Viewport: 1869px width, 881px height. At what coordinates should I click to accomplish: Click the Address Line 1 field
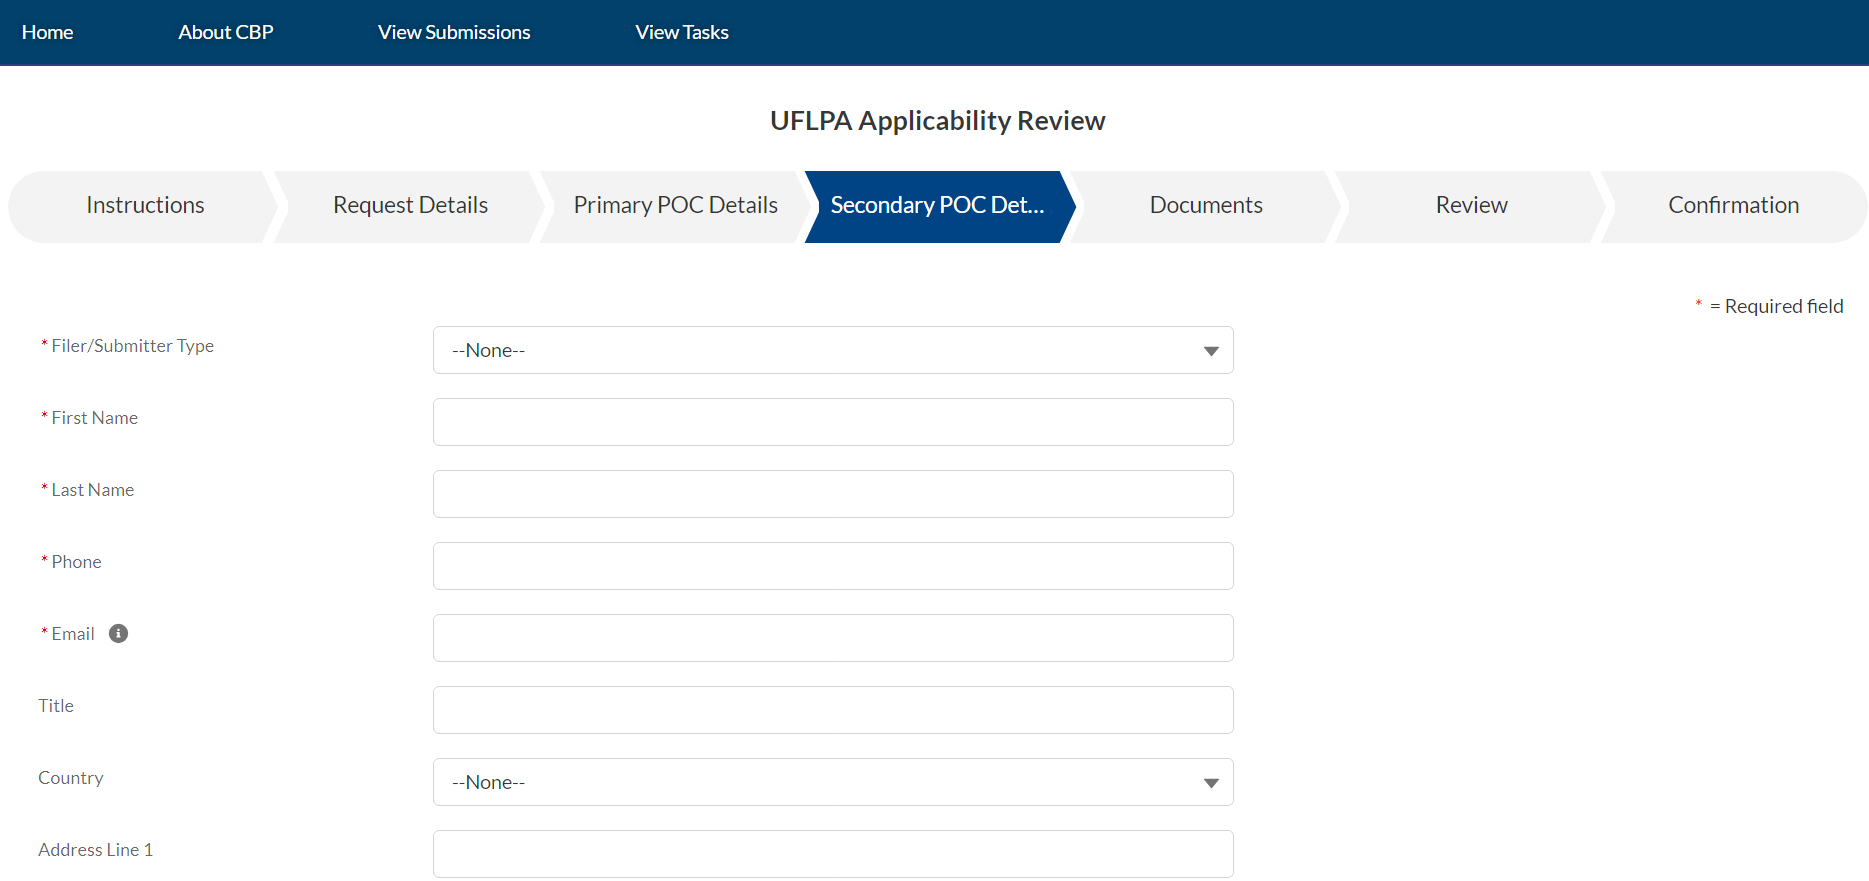click(x=832, y=854)
